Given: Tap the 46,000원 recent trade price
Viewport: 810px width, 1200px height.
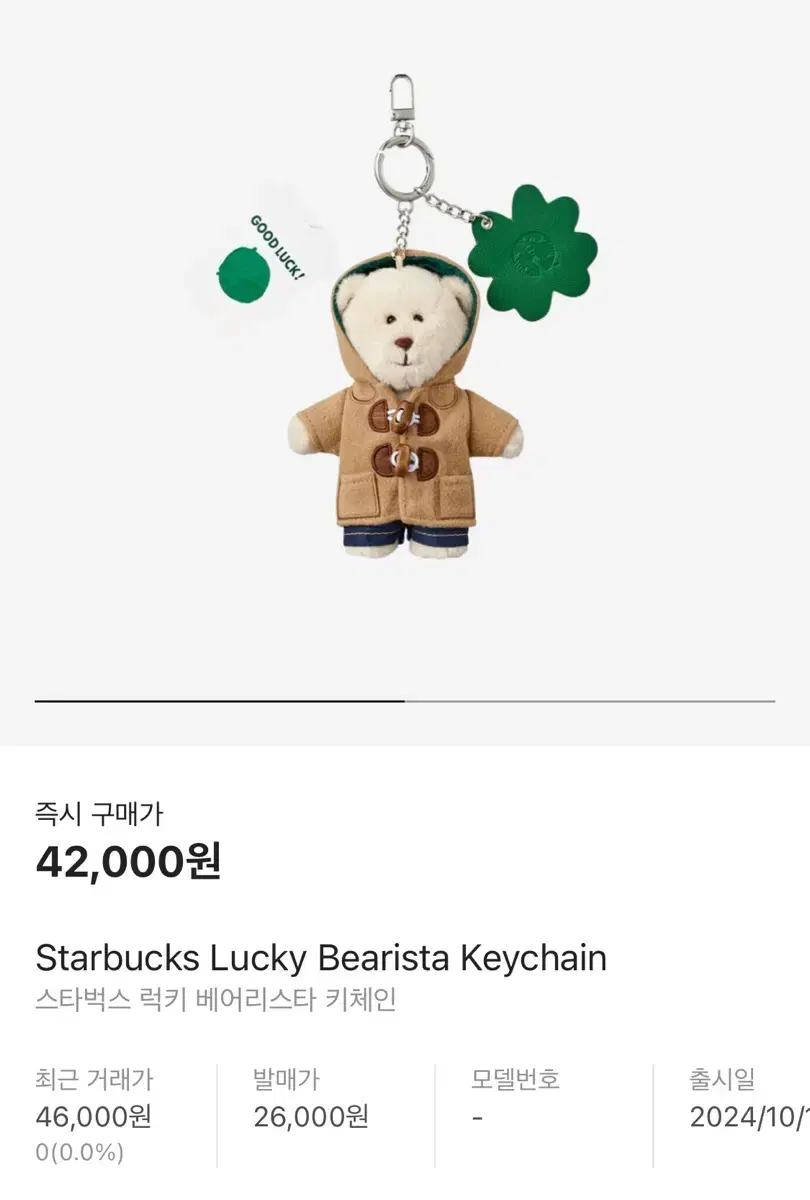Looking at the screenshot, I should [x=93, y=1116].
